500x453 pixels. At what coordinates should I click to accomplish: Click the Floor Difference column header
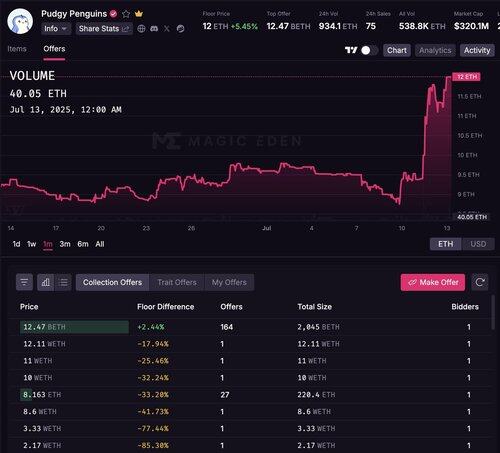tap(166, 307)
